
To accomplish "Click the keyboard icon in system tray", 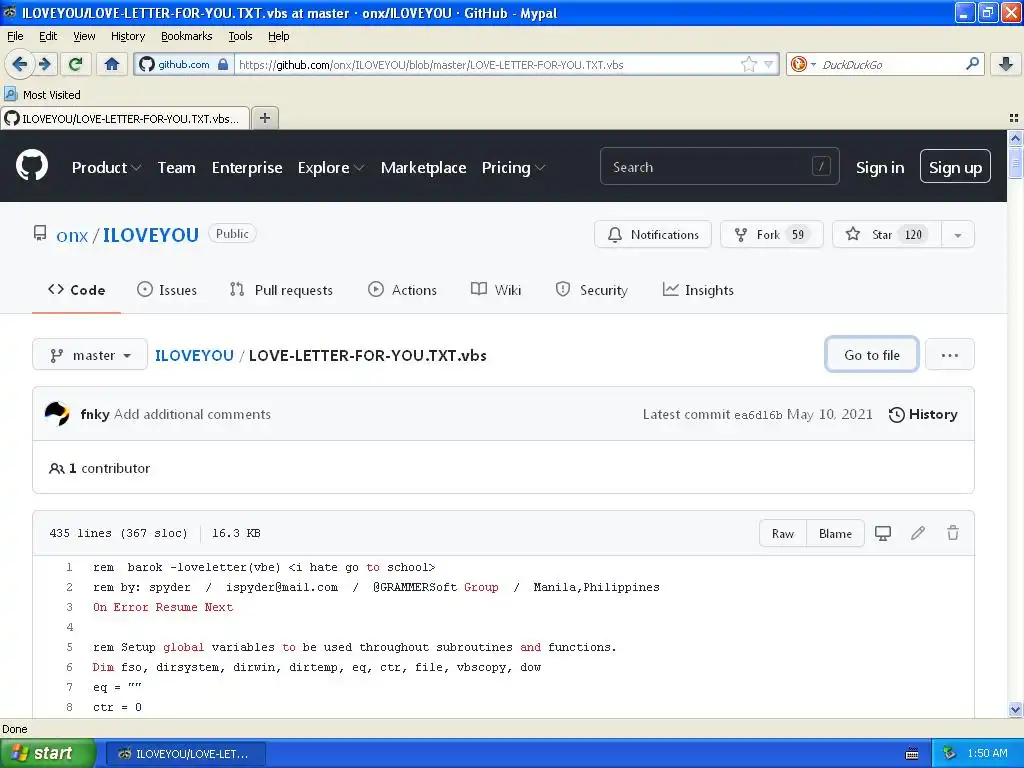I will (x=912, y=754).
